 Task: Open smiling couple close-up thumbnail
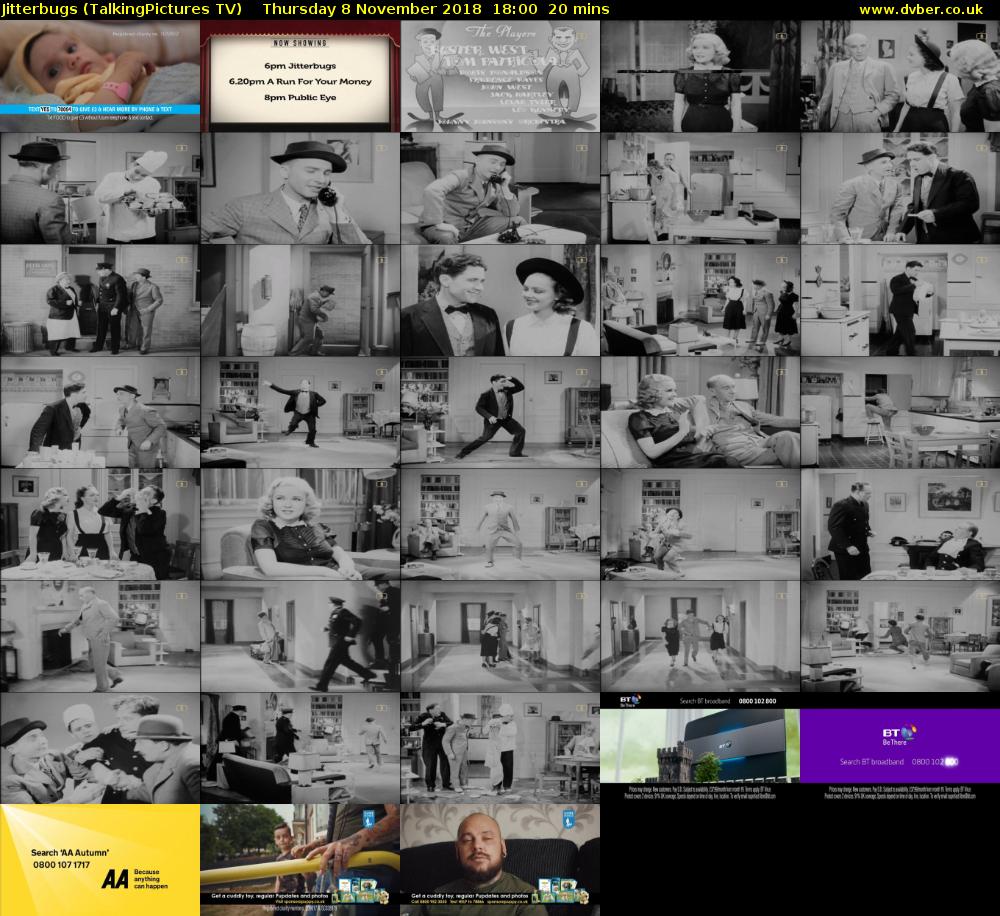(x=500, y=300)
